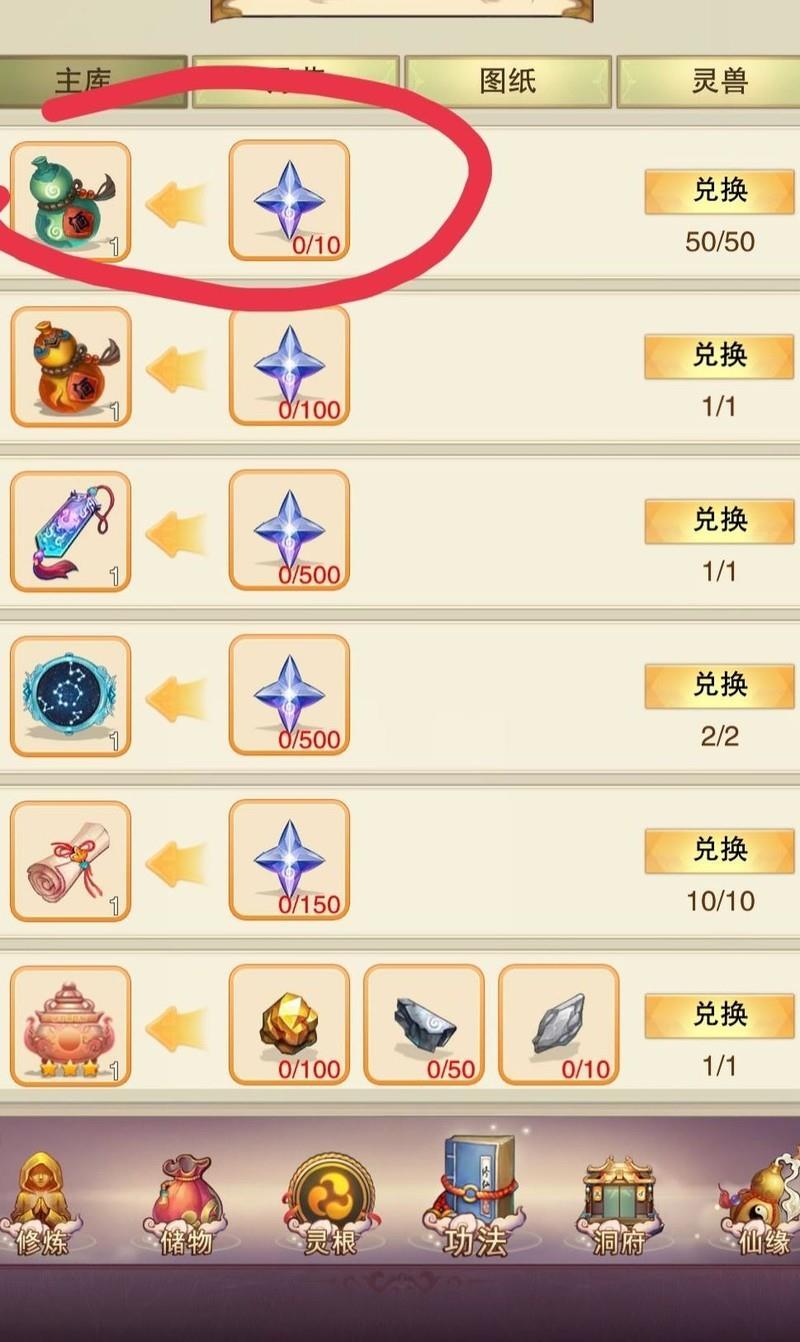Tap the purple talisman pendant icon
Screen dimensions: 800x1342
(70, 531)
